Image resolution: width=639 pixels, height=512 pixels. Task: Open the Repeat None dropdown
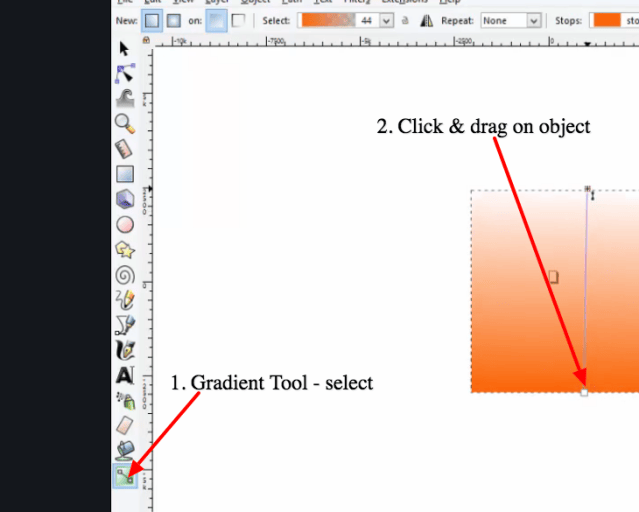(510, 20)
